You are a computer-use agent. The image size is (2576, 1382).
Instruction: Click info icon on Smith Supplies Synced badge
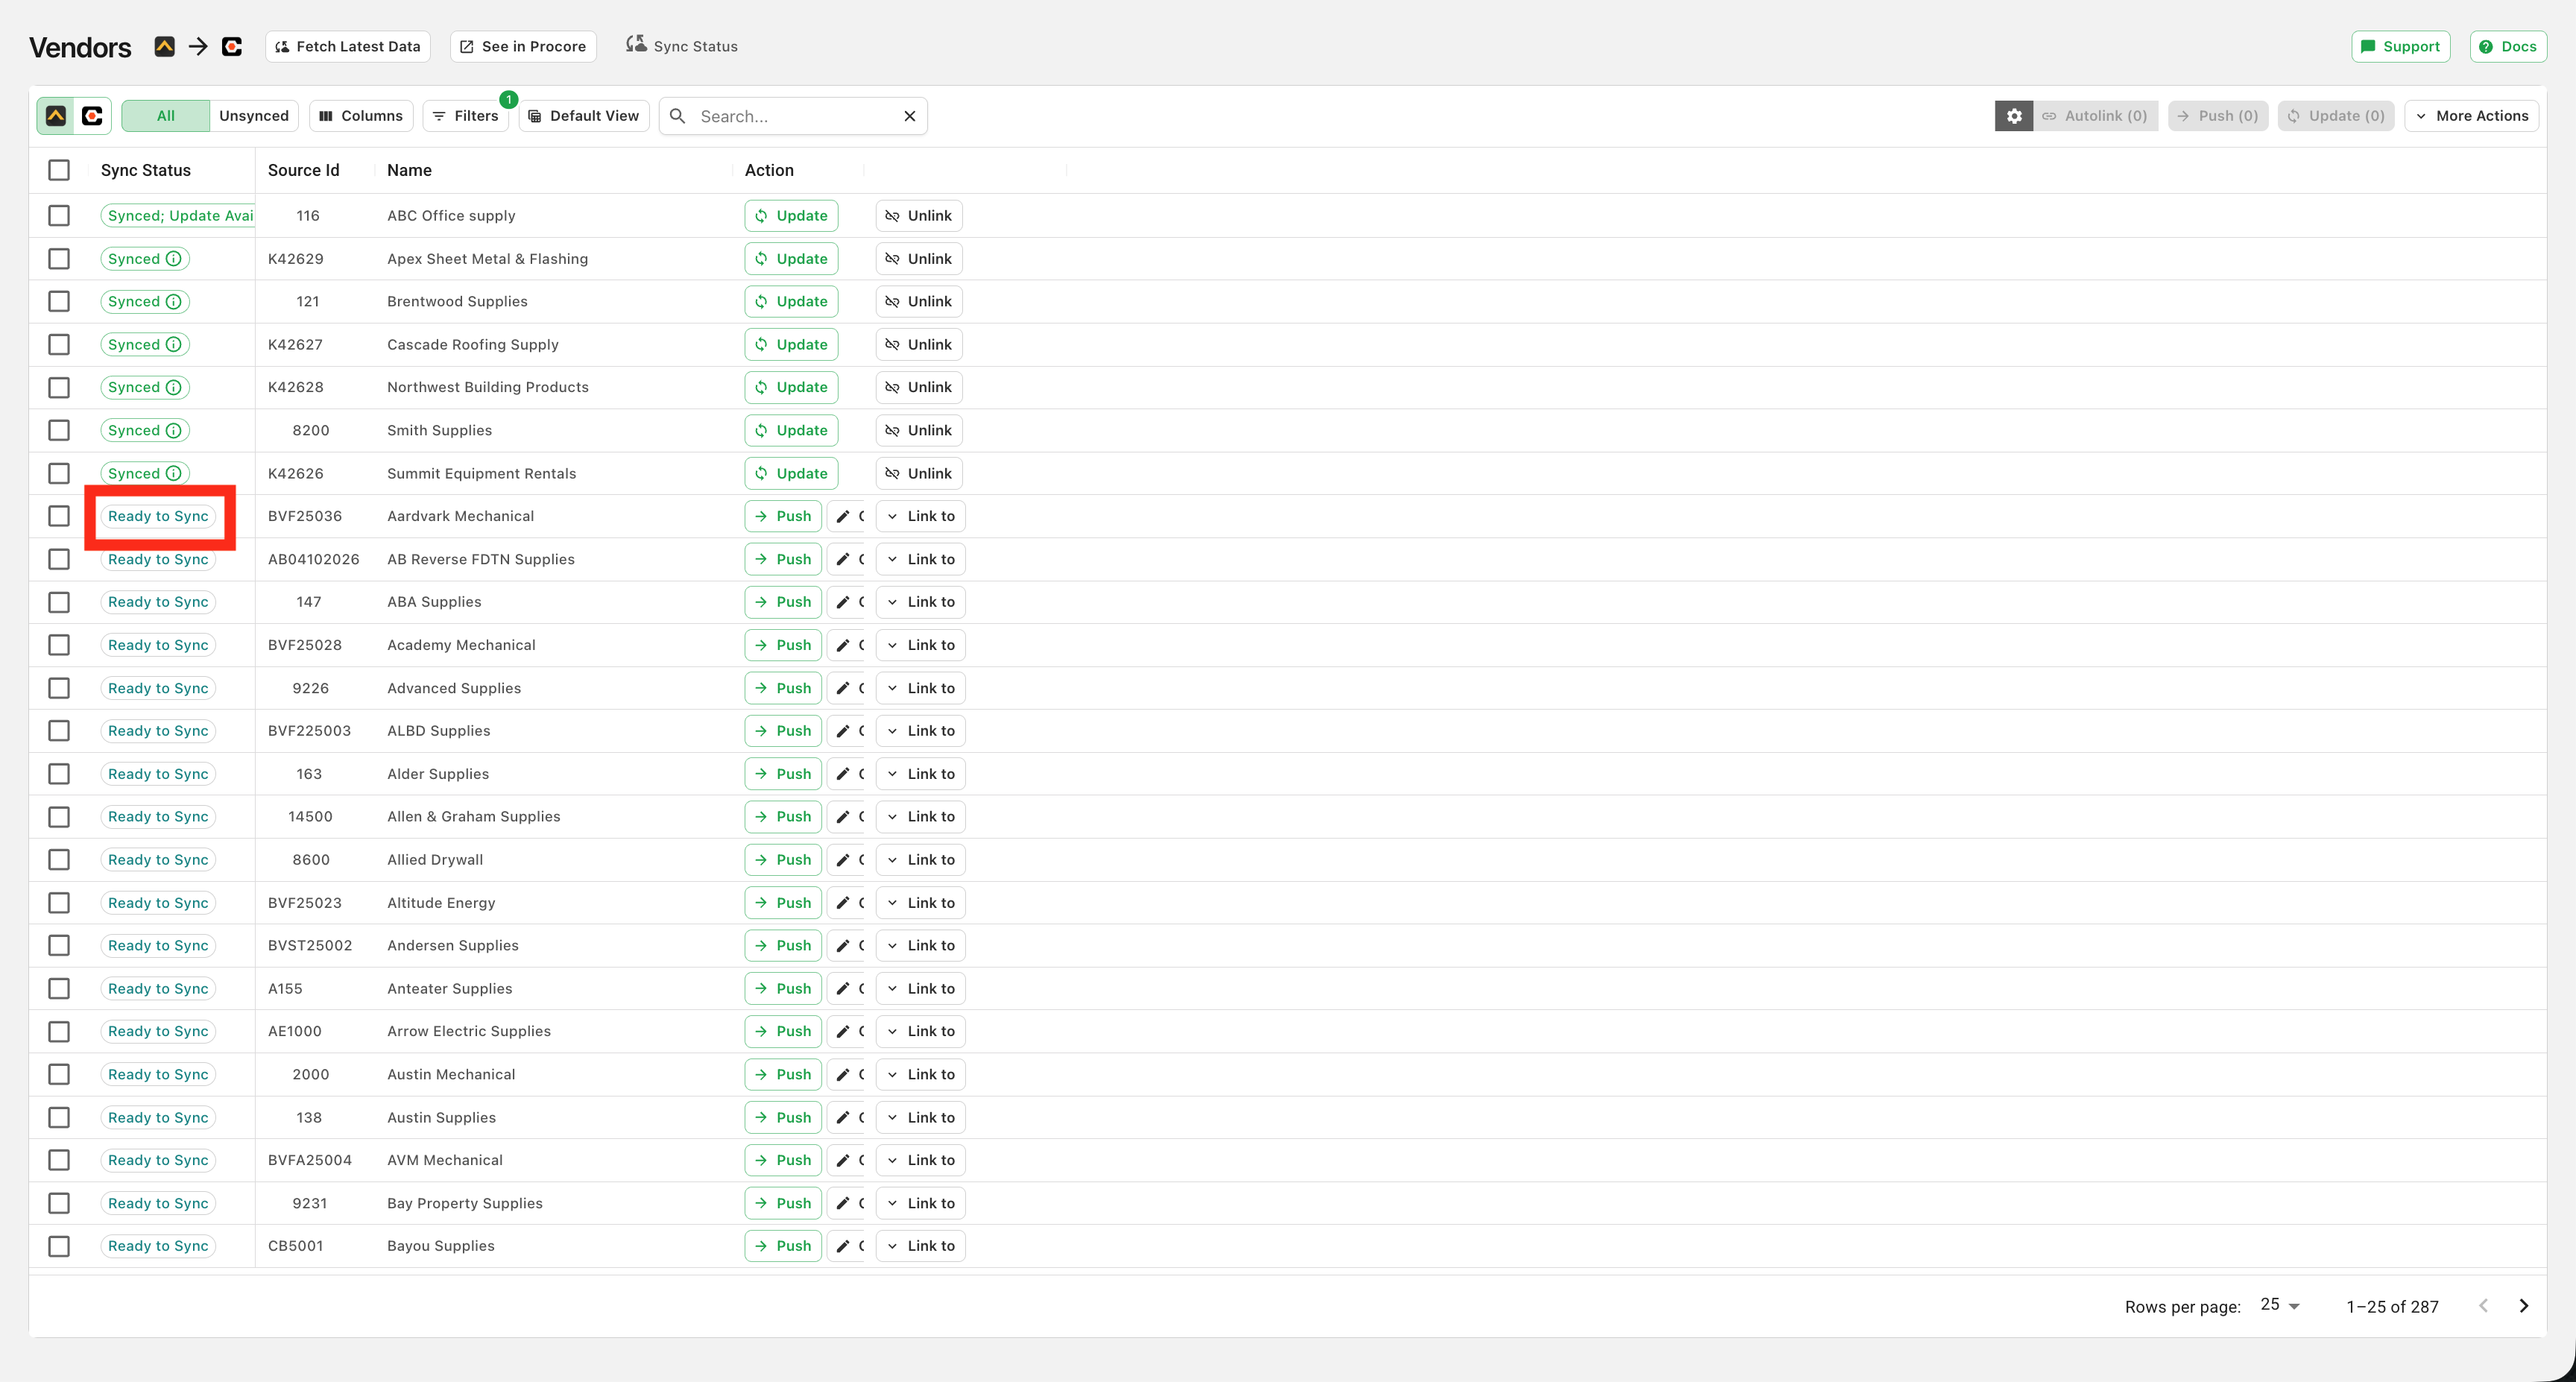(x=174, y=431)
